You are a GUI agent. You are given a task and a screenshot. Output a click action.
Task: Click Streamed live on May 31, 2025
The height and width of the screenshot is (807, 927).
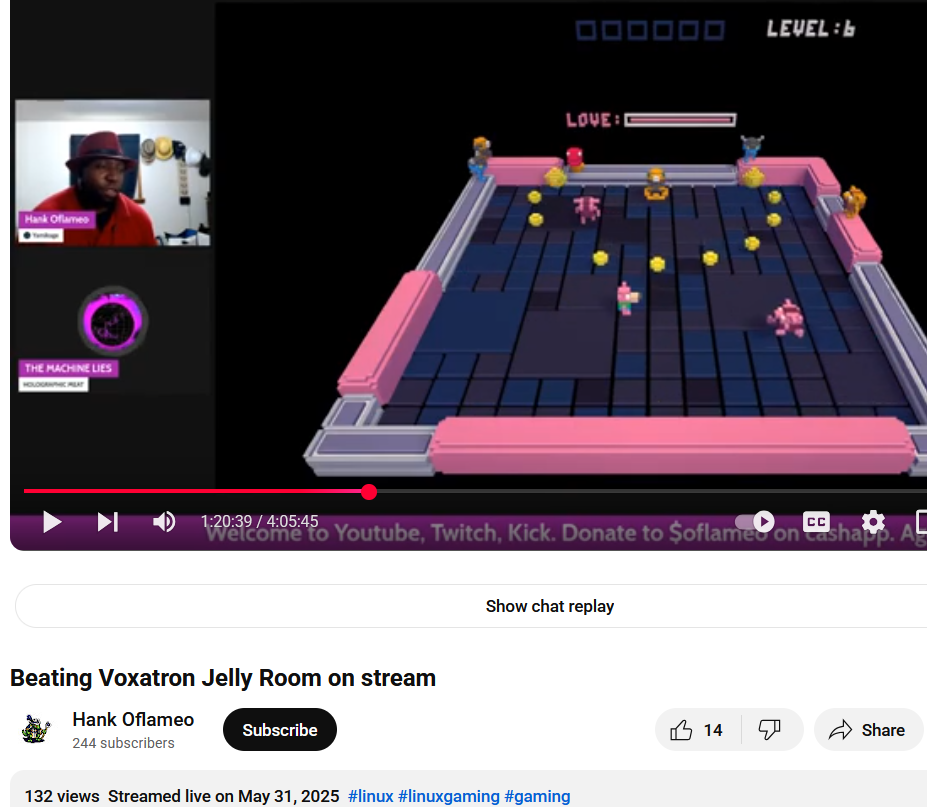pyautogui.click(x=223, y=796)
